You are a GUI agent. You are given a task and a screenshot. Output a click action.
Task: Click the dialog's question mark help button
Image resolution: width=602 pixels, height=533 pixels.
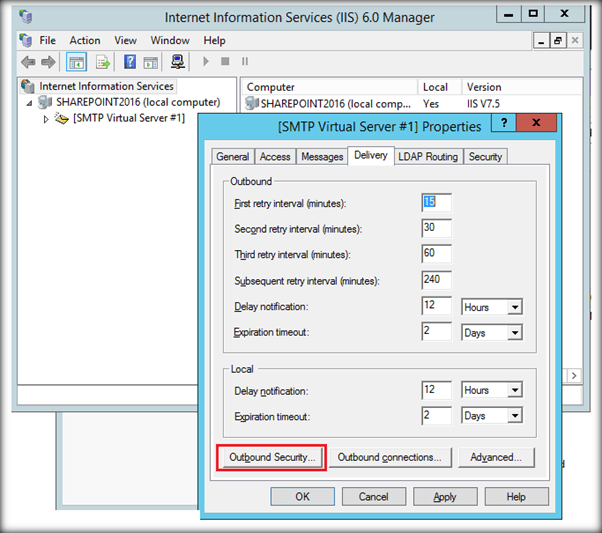[504, 123]
